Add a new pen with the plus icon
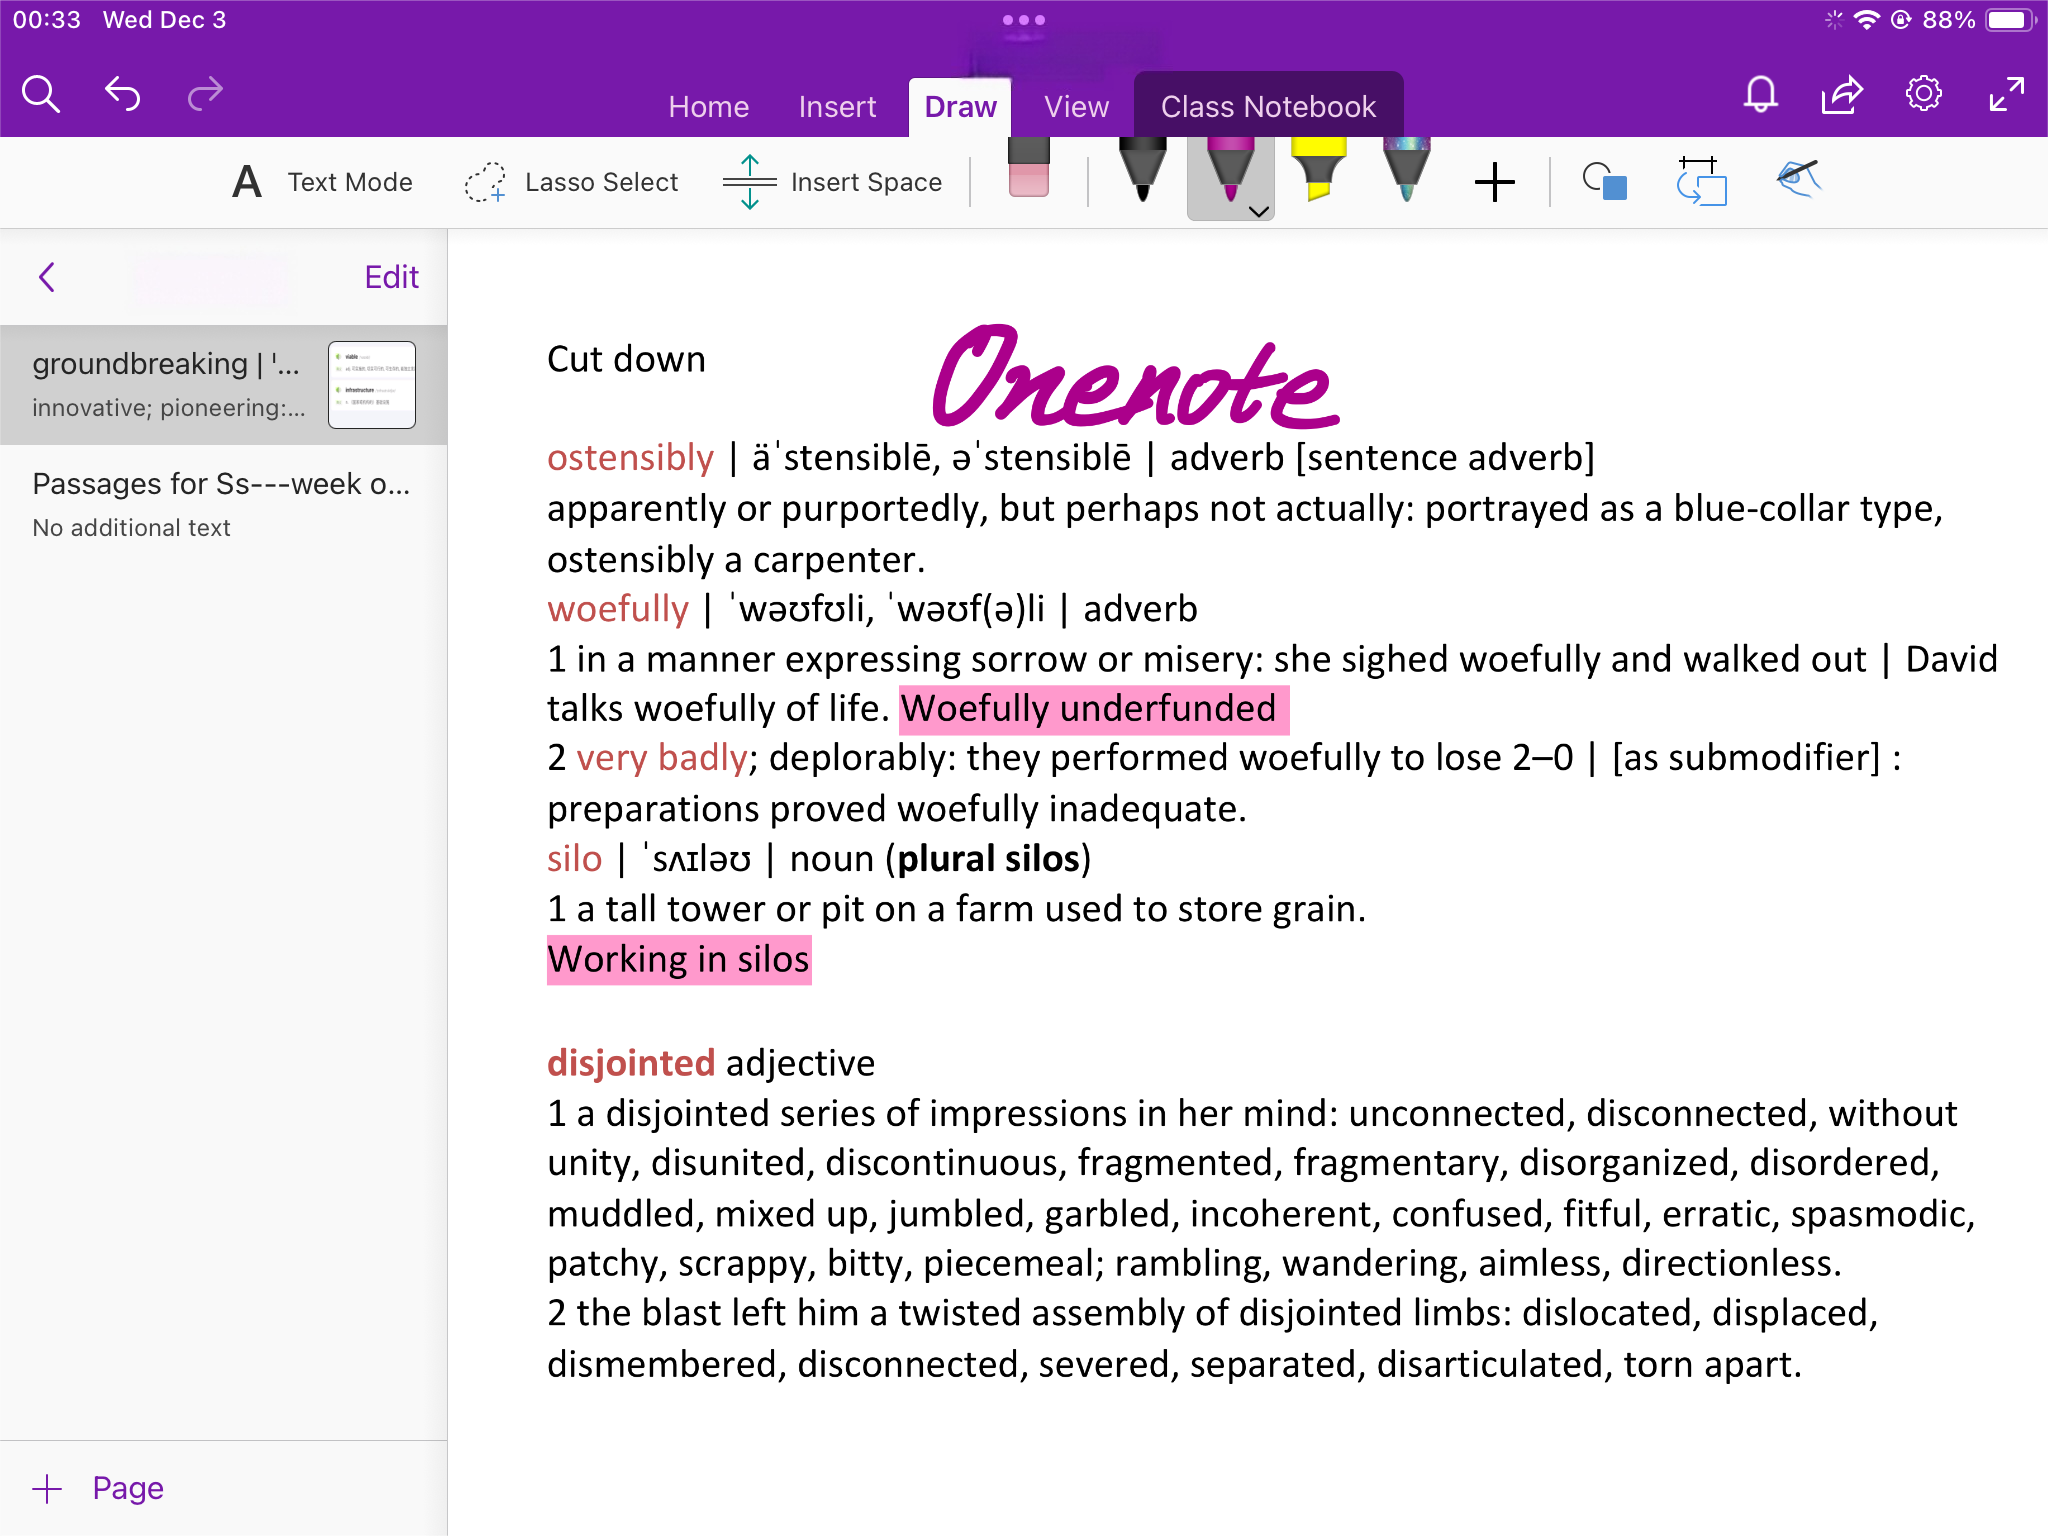 1494,182
